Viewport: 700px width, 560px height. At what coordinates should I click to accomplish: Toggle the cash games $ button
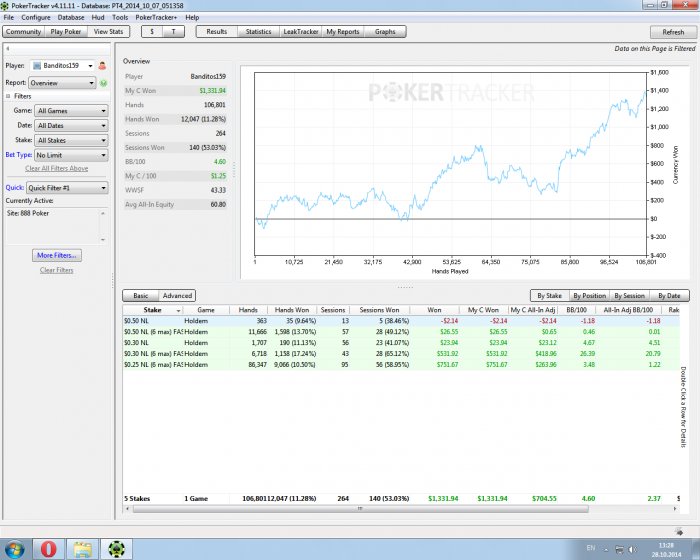151,32
